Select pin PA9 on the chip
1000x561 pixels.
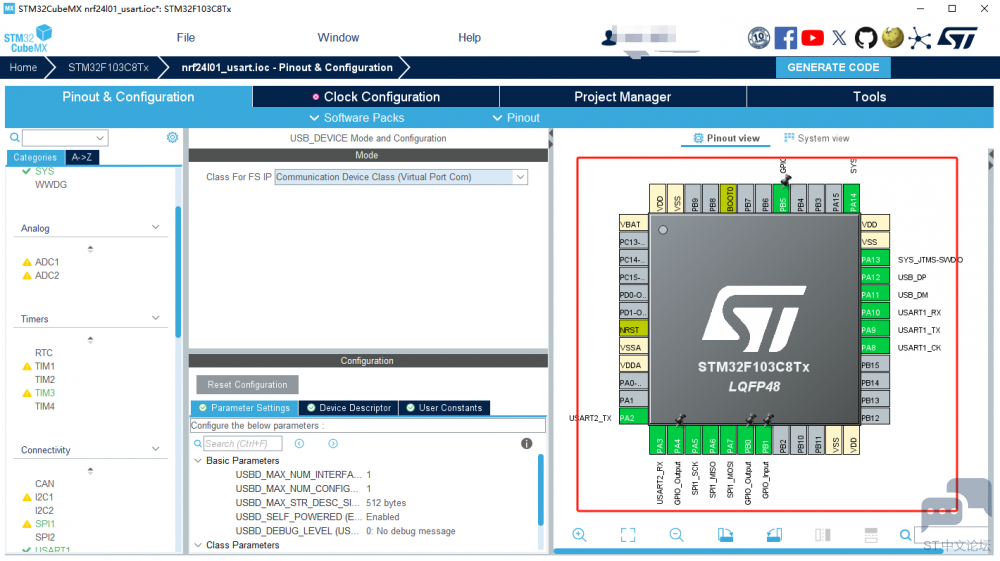coord(874,330)
